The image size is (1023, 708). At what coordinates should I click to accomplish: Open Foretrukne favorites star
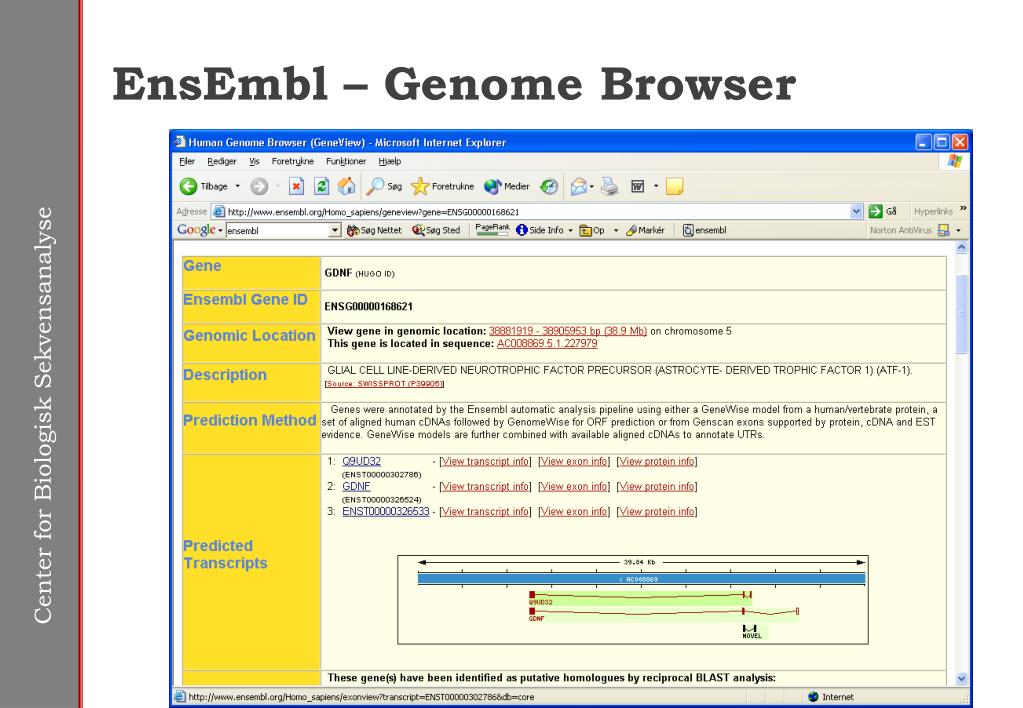[442, 187]
